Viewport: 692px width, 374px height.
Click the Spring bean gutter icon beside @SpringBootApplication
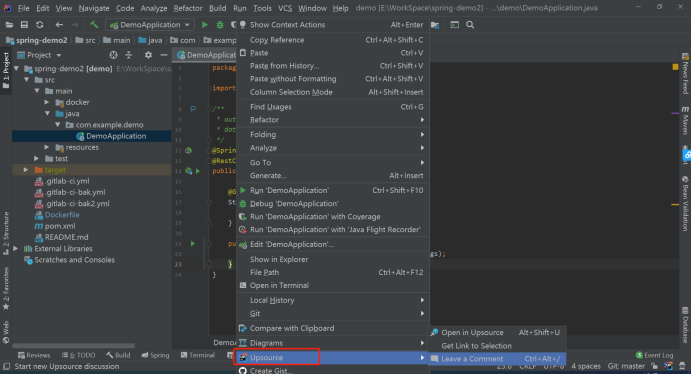tap(189, 151)
